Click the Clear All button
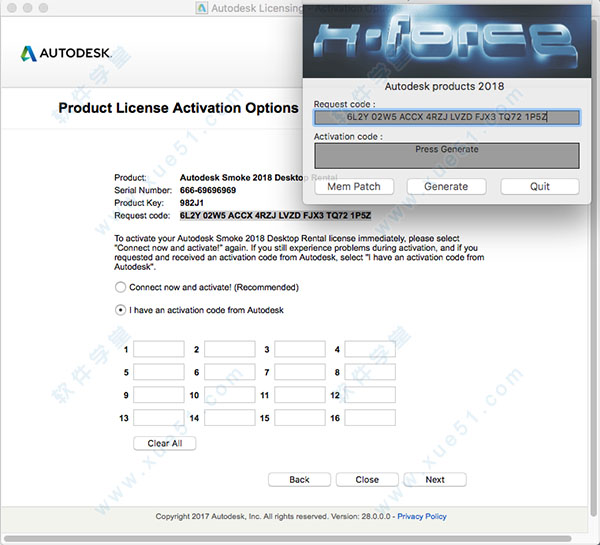The width and height of the screenshot is (600, 545). tap(165, 443)
